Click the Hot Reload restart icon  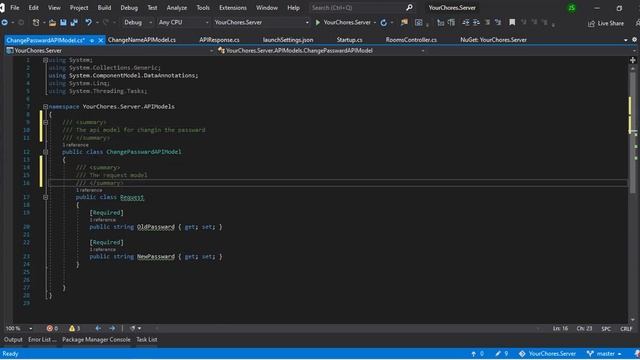coord(383,22)
